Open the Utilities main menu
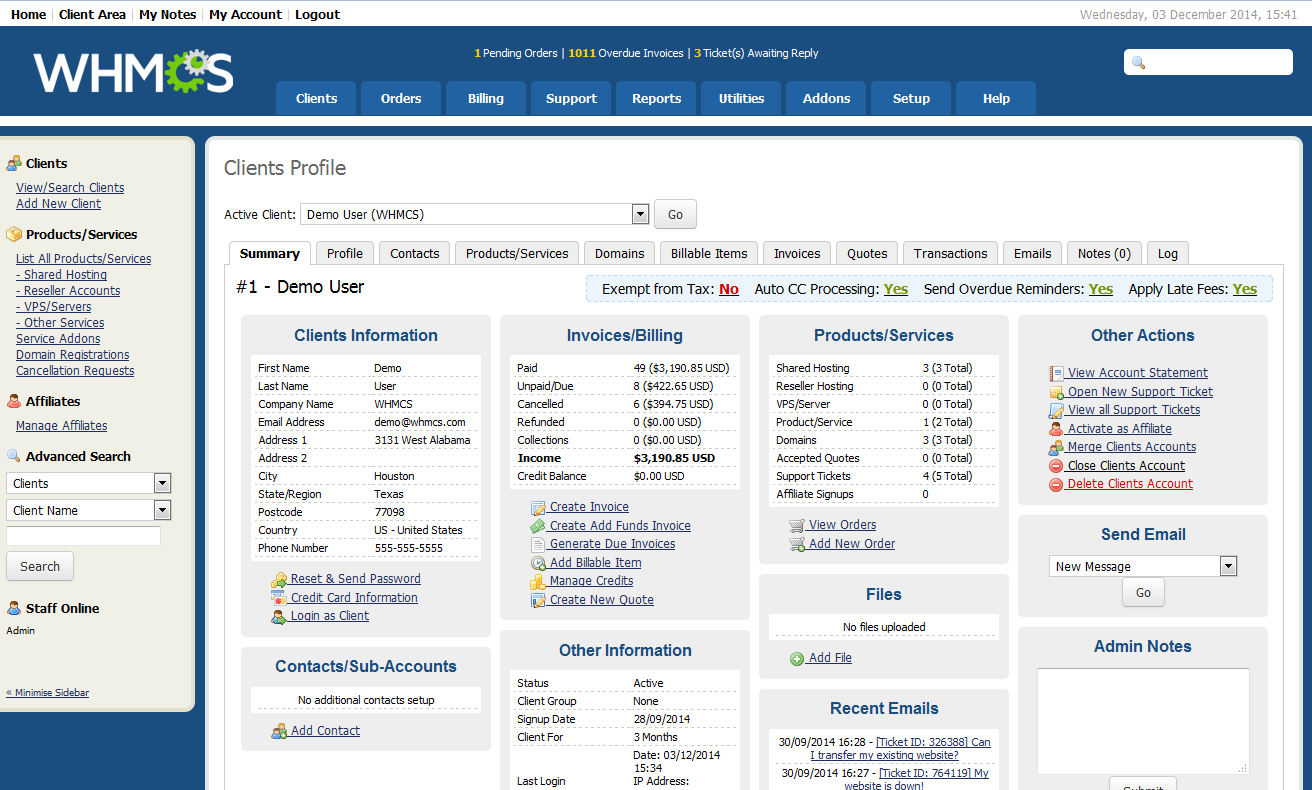This screenshot has height=790, width=1312. tap(741, 98)
